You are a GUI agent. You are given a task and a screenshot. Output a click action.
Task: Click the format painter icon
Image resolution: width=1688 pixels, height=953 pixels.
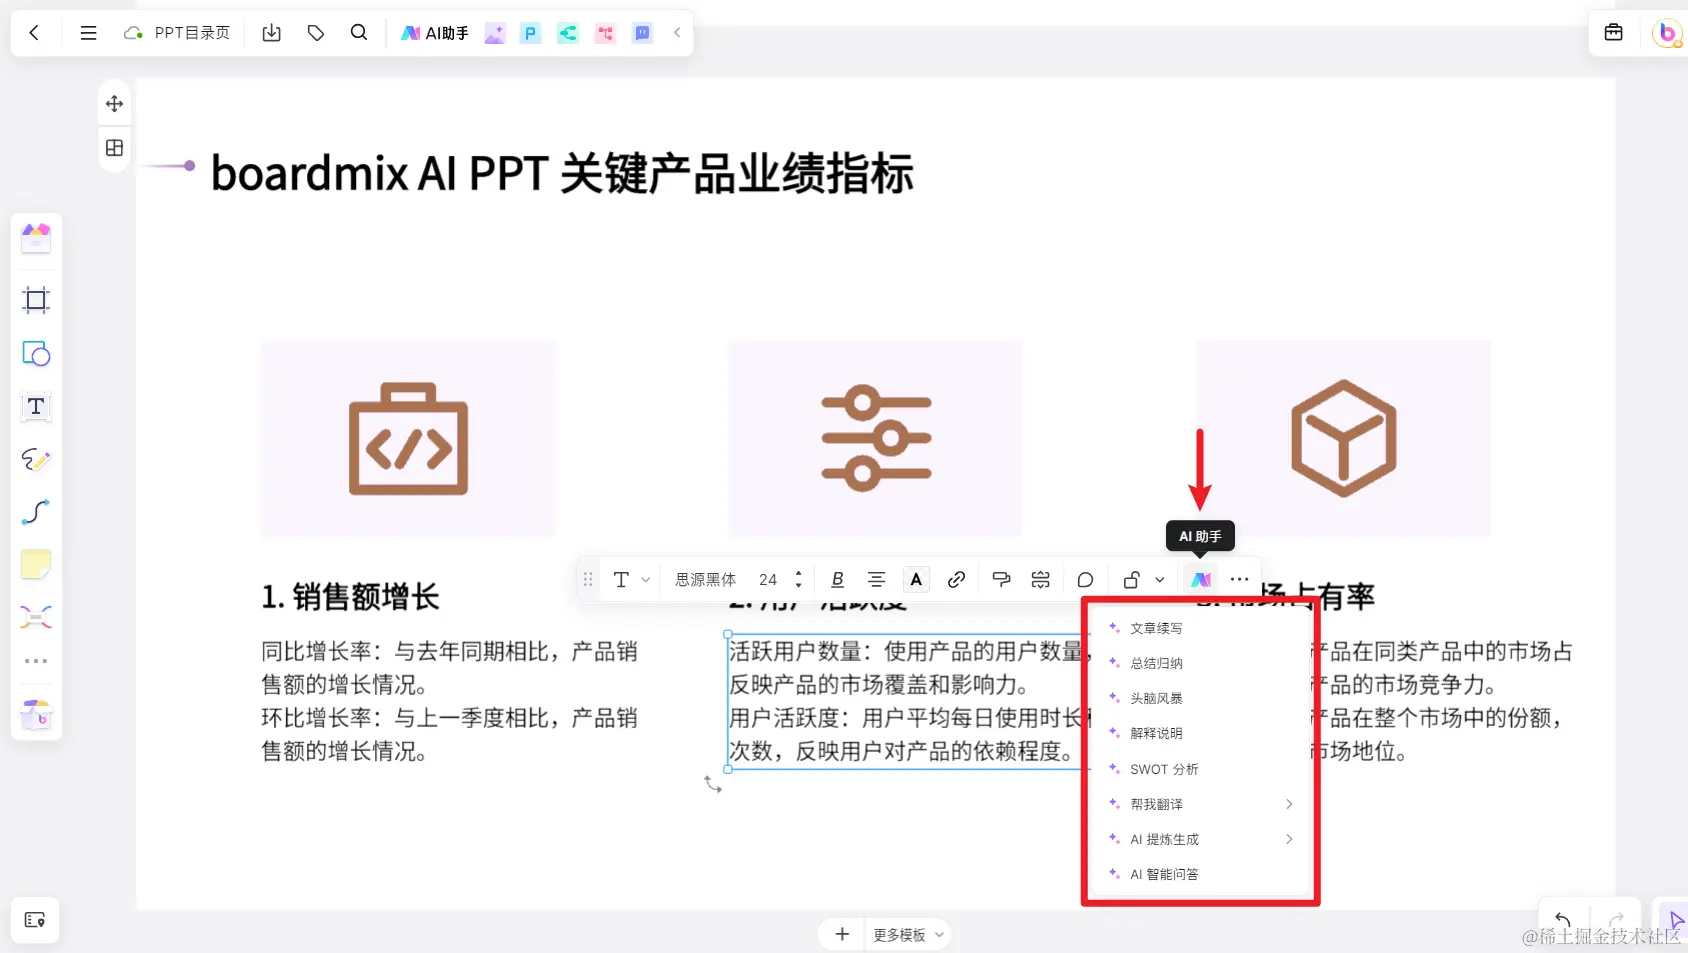point(1001,579)
